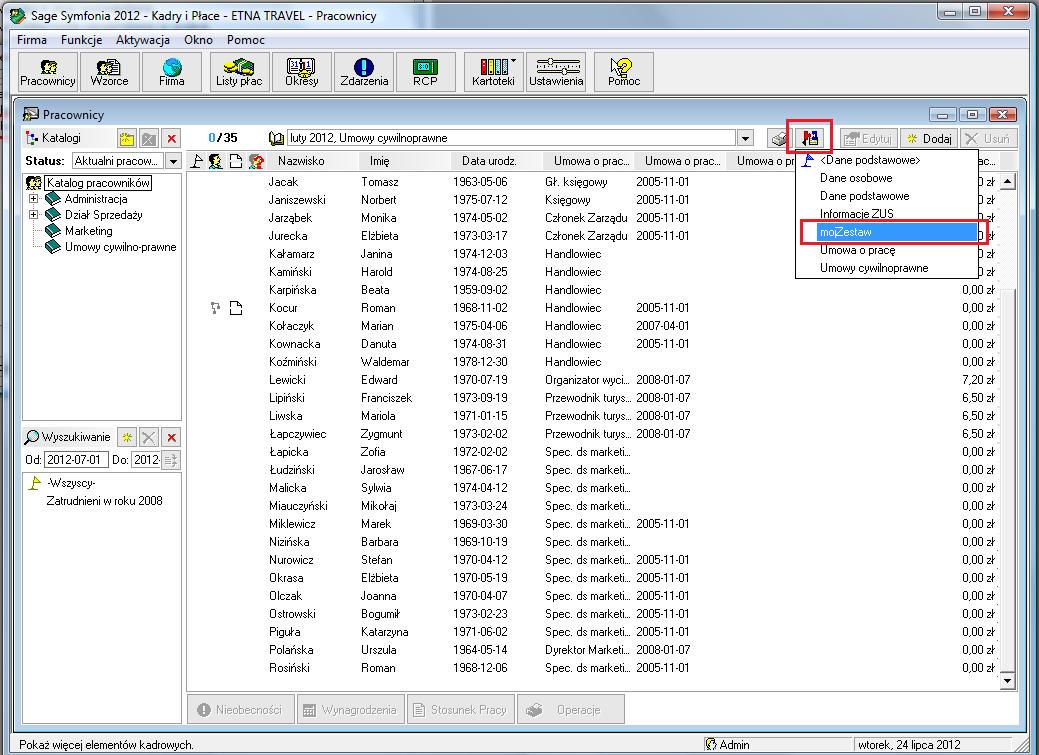Expand the Dział Sprzedaży catalog node
Viewport: 1039px width, 755px height.
pyautogui.click(x=34, y=215)
